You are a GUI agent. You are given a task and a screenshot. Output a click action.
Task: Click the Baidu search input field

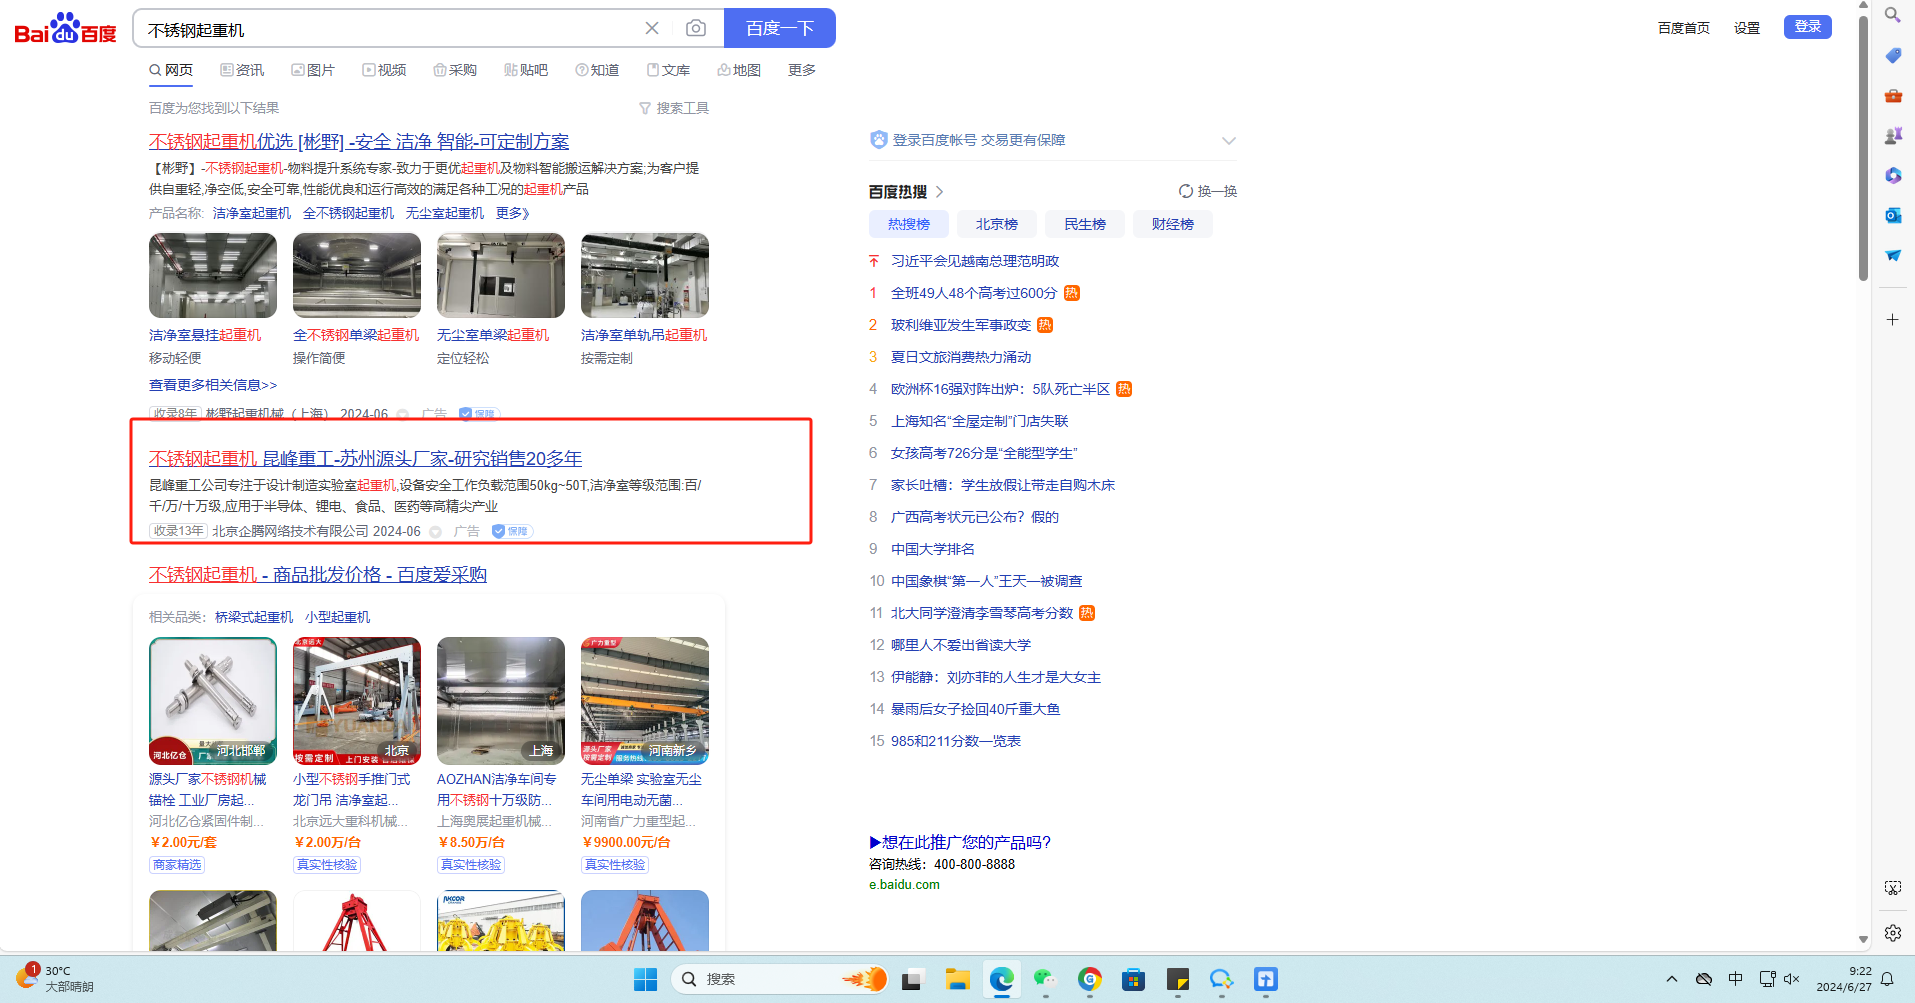pos(390,29)
